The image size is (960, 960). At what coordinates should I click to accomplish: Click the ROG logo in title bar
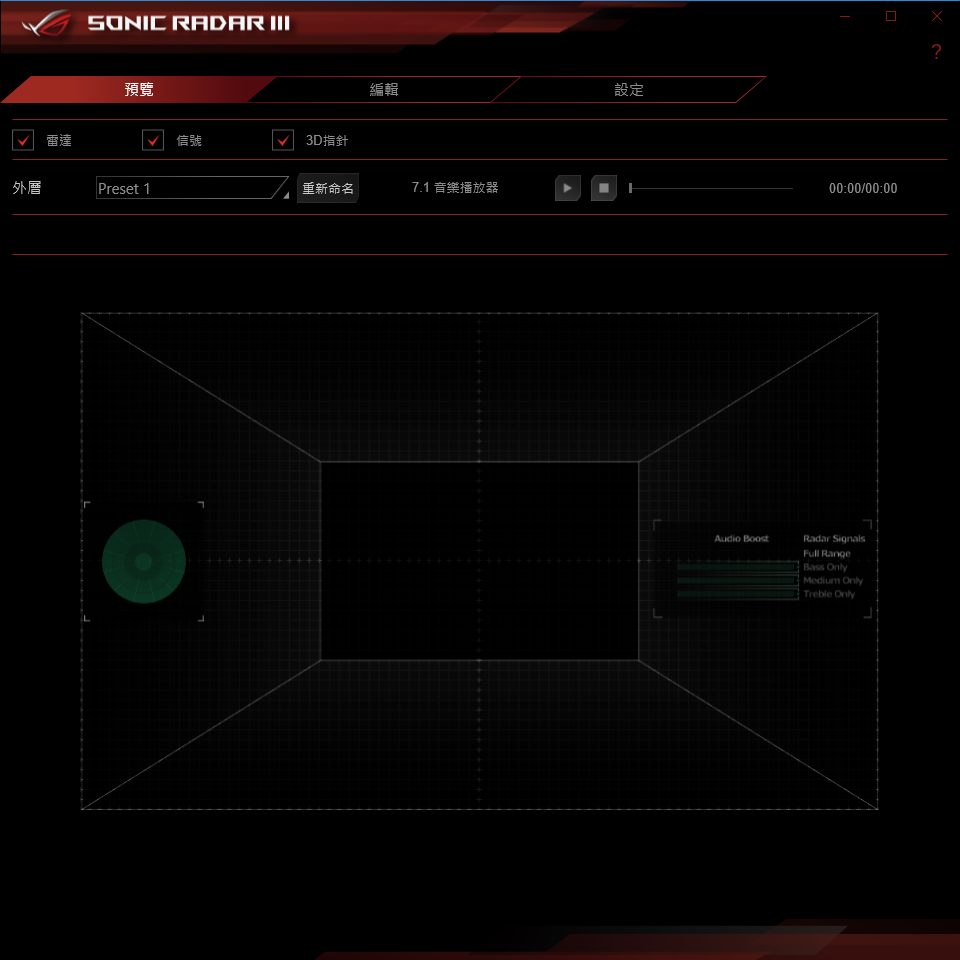pos(44,22)
